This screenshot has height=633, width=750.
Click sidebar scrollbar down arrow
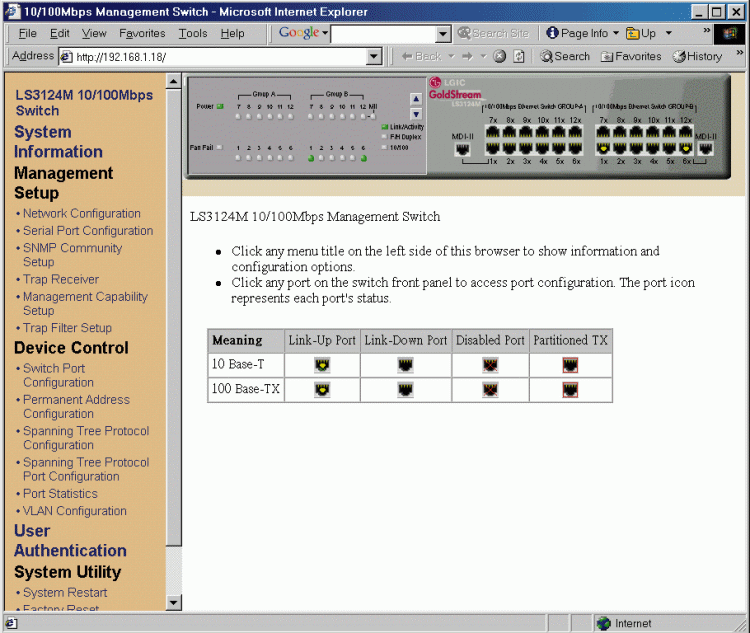(174, 602)
